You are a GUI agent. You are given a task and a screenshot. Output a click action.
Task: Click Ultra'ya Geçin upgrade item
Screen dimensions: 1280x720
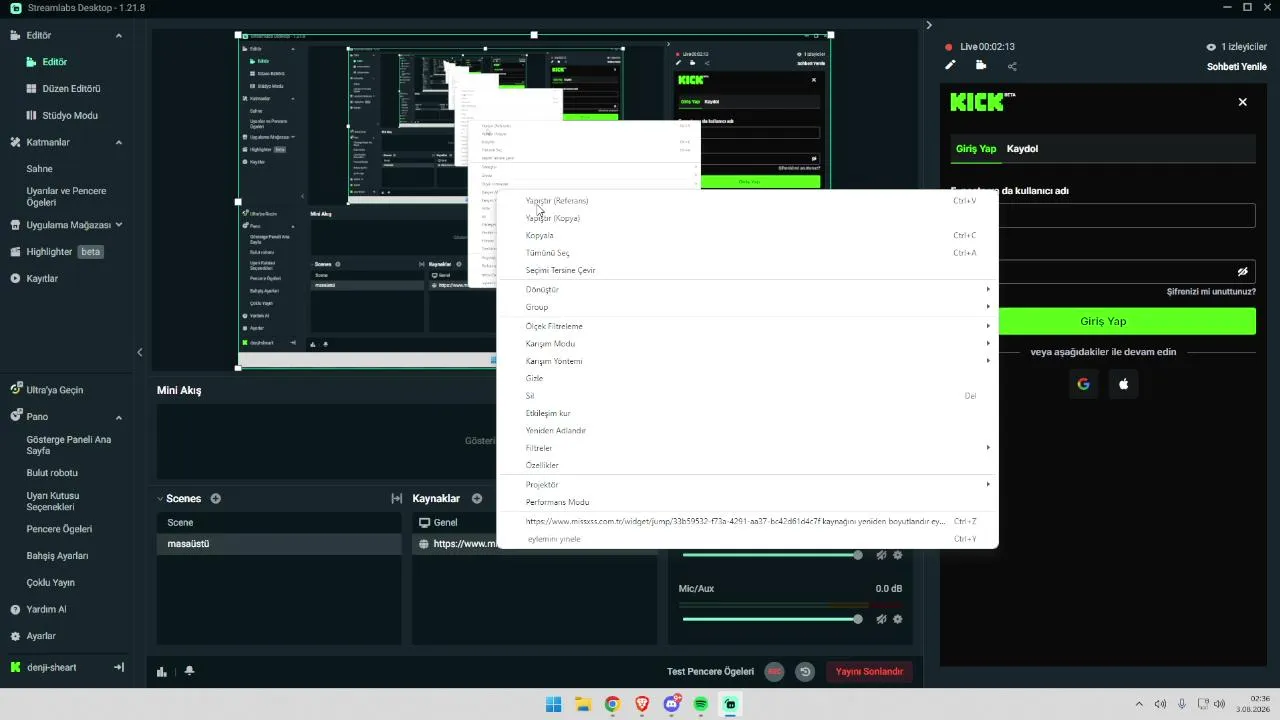point(55,390)
